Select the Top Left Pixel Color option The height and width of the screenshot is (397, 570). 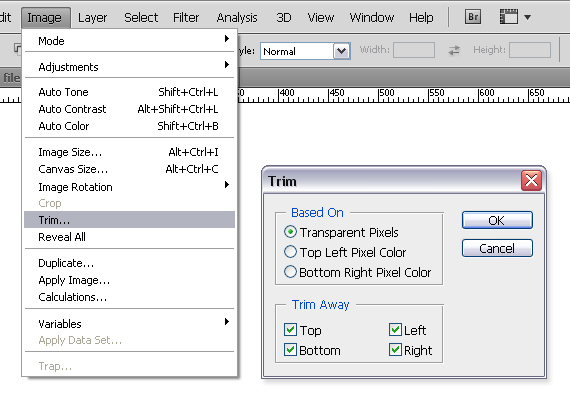[290, 252]
